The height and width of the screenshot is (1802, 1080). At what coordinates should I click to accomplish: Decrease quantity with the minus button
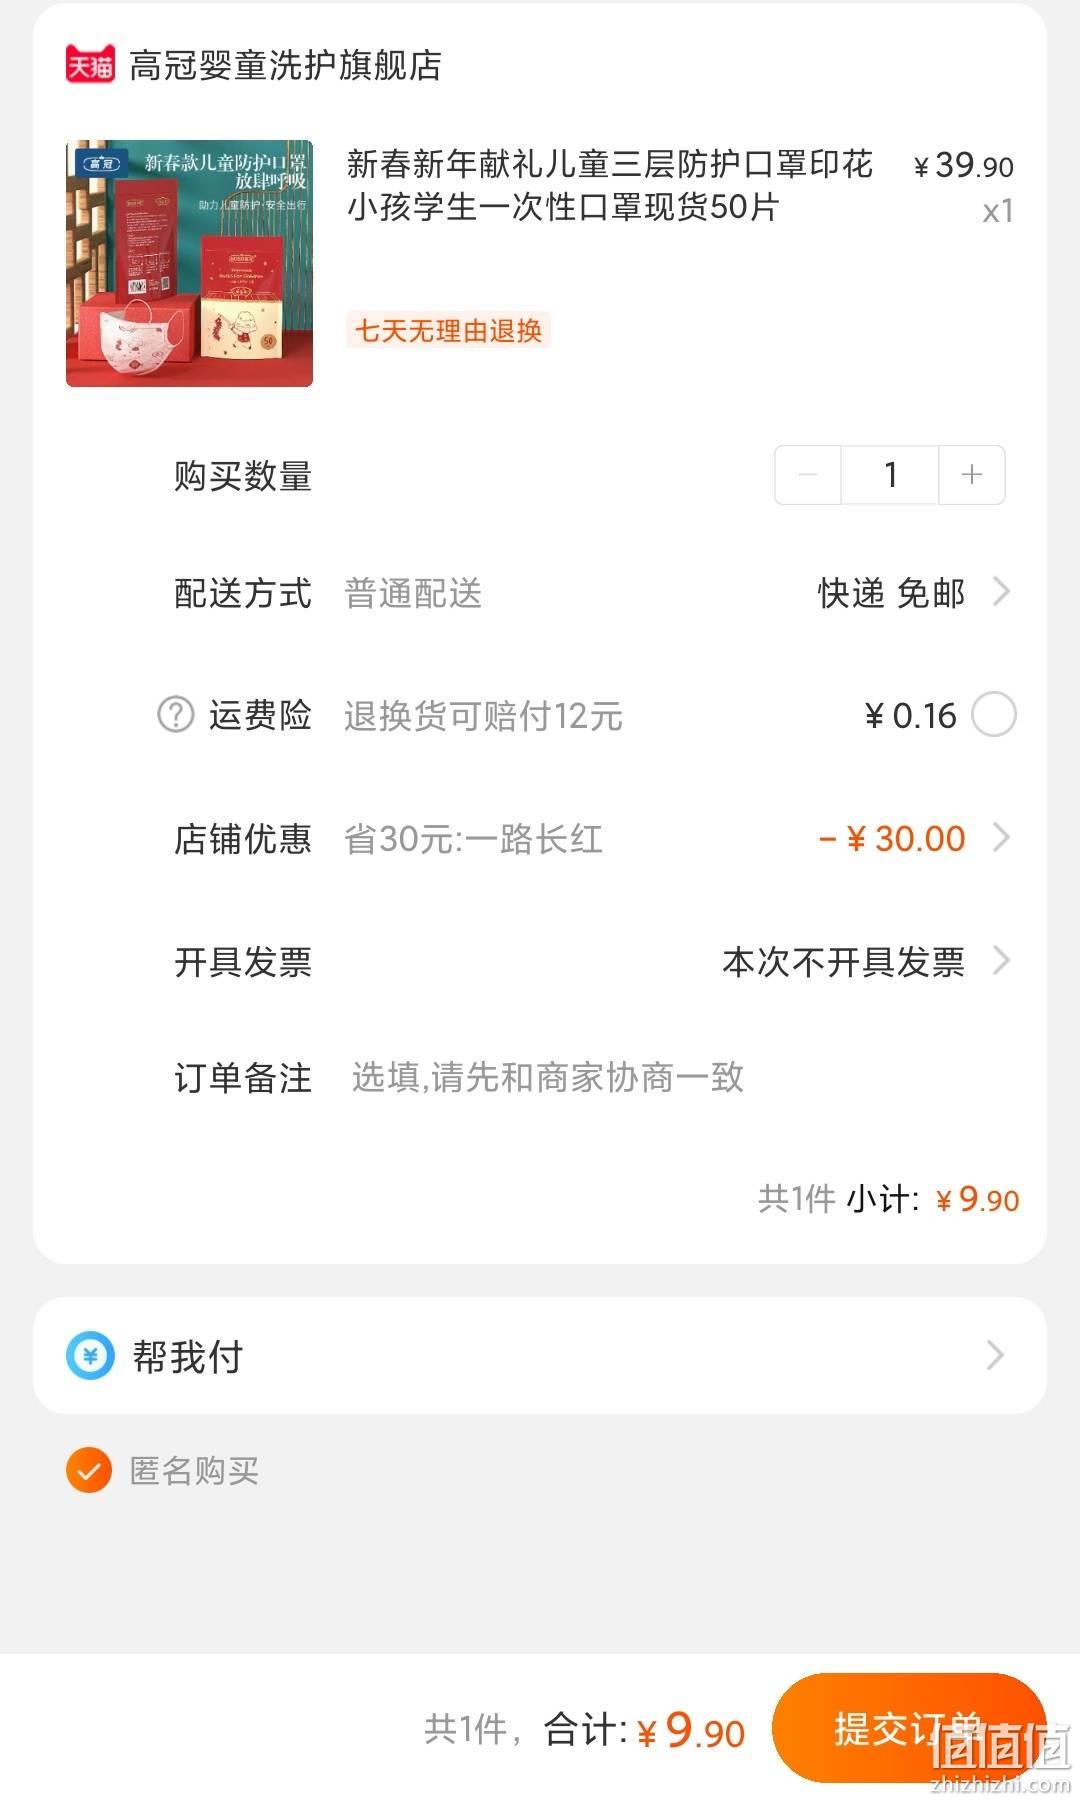pyautogui.click(x=808, y=475)
